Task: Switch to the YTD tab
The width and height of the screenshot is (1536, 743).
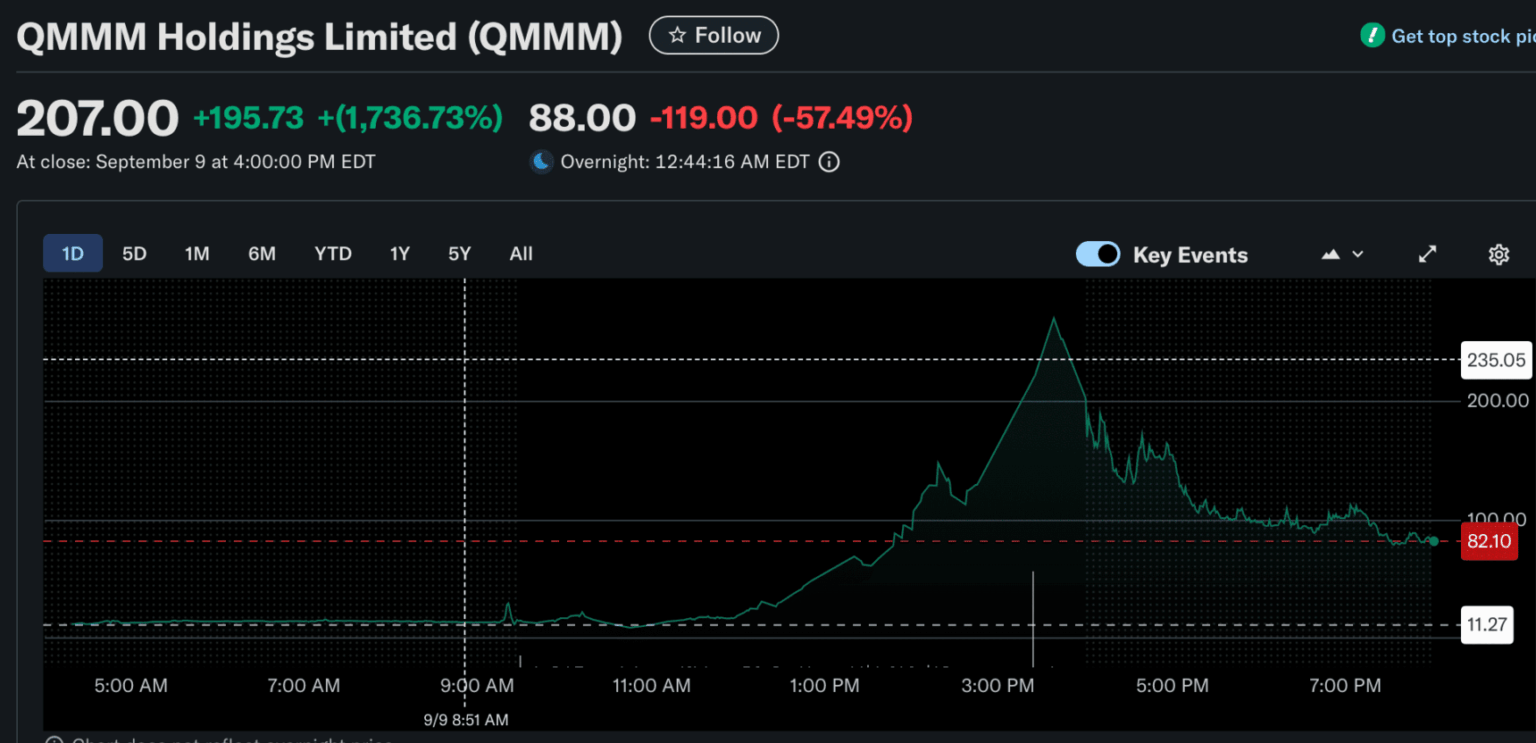Action: click(333, 253)
